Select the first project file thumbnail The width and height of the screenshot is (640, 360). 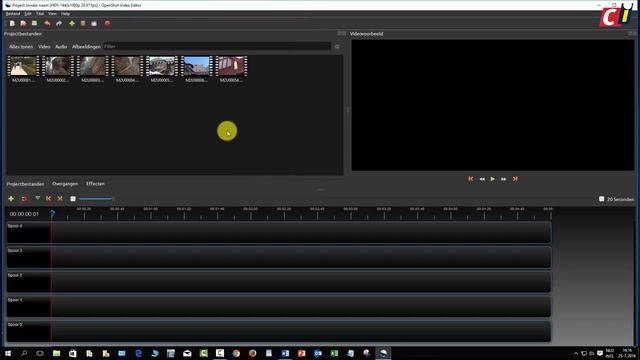point(23,69)
